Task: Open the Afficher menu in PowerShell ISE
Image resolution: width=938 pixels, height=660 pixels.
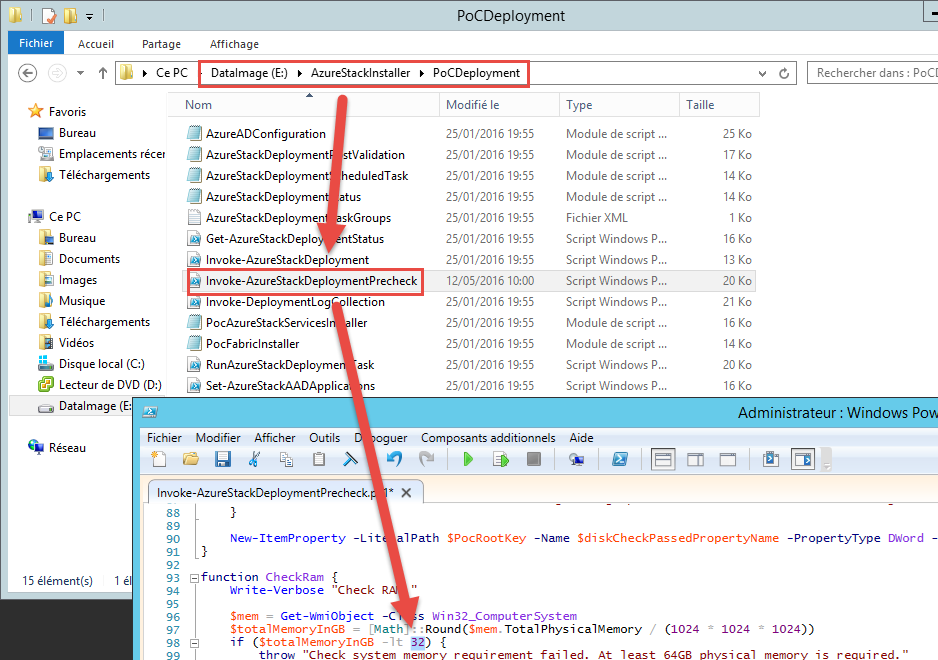Action: click(275, 438)
